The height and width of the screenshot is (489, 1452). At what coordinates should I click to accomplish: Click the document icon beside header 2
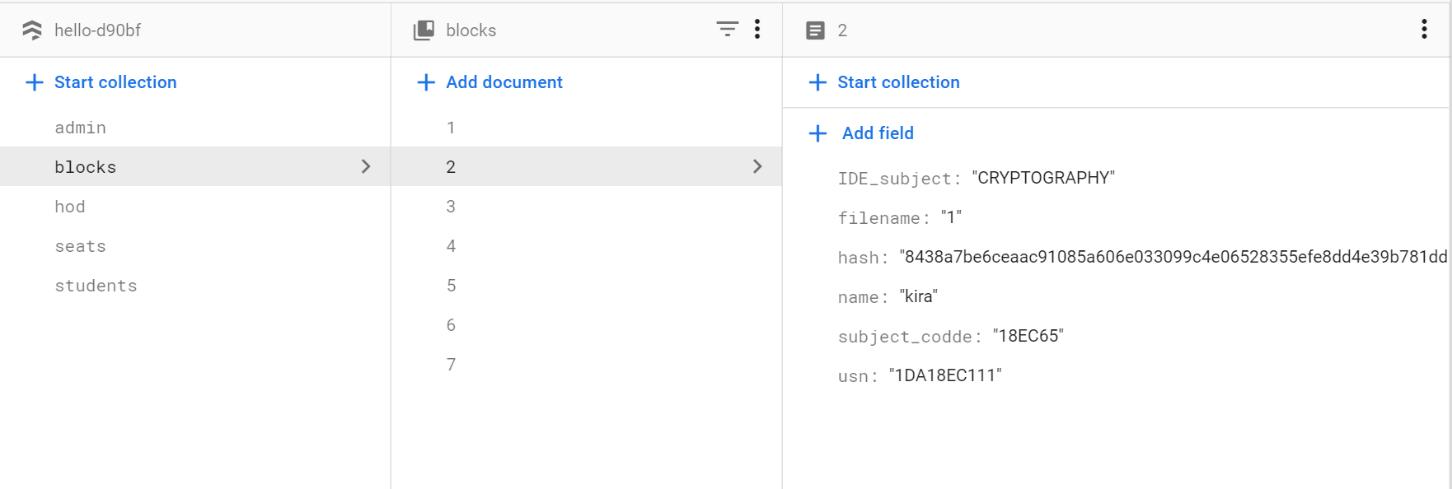click(815, 30)
